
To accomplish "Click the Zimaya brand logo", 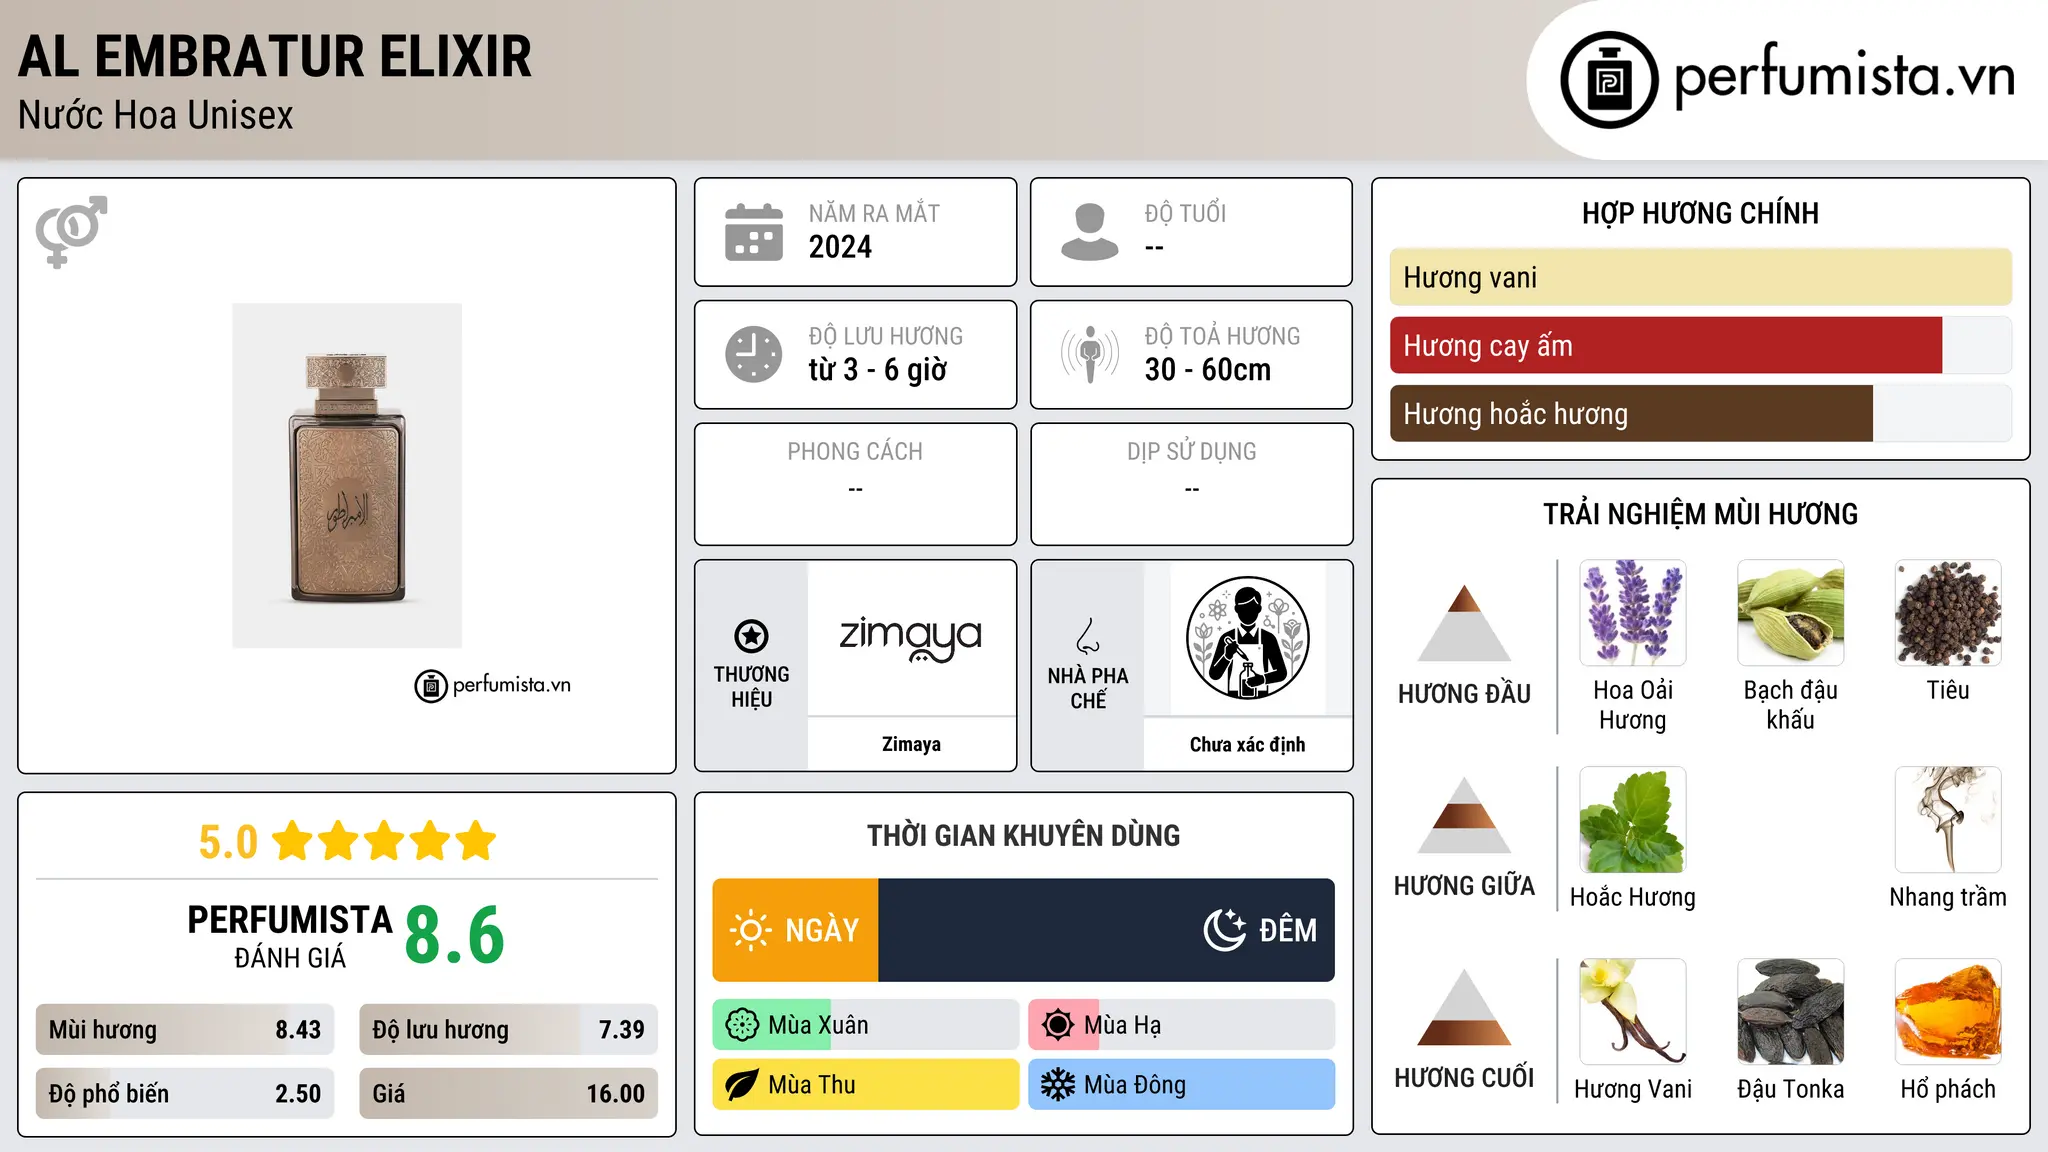I will coord(911,638).
